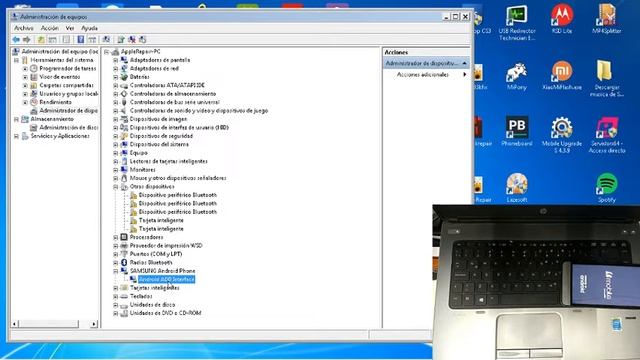
Task: Select Teclados category
Action: tap(141, 296)
